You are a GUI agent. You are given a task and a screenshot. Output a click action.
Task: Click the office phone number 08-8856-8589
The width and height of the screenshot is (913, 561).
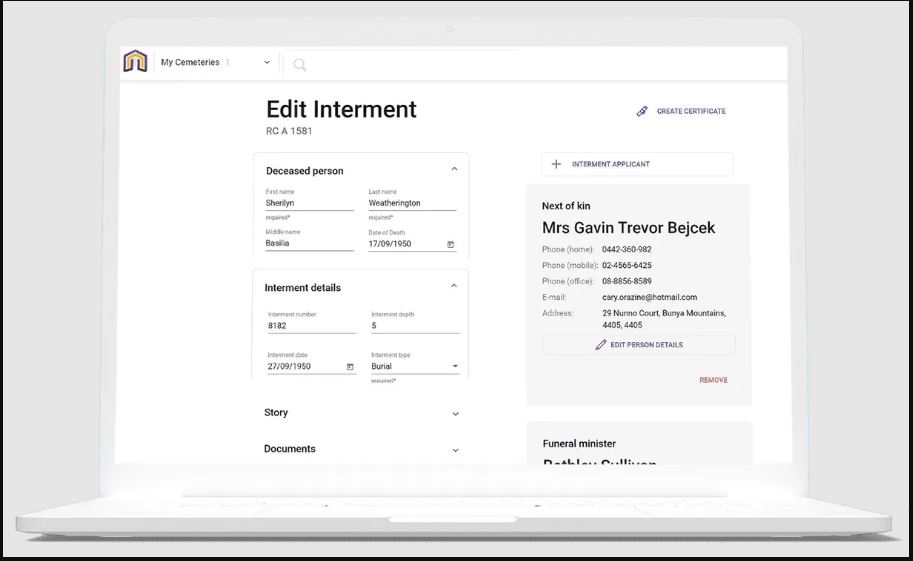click(627, 281)
